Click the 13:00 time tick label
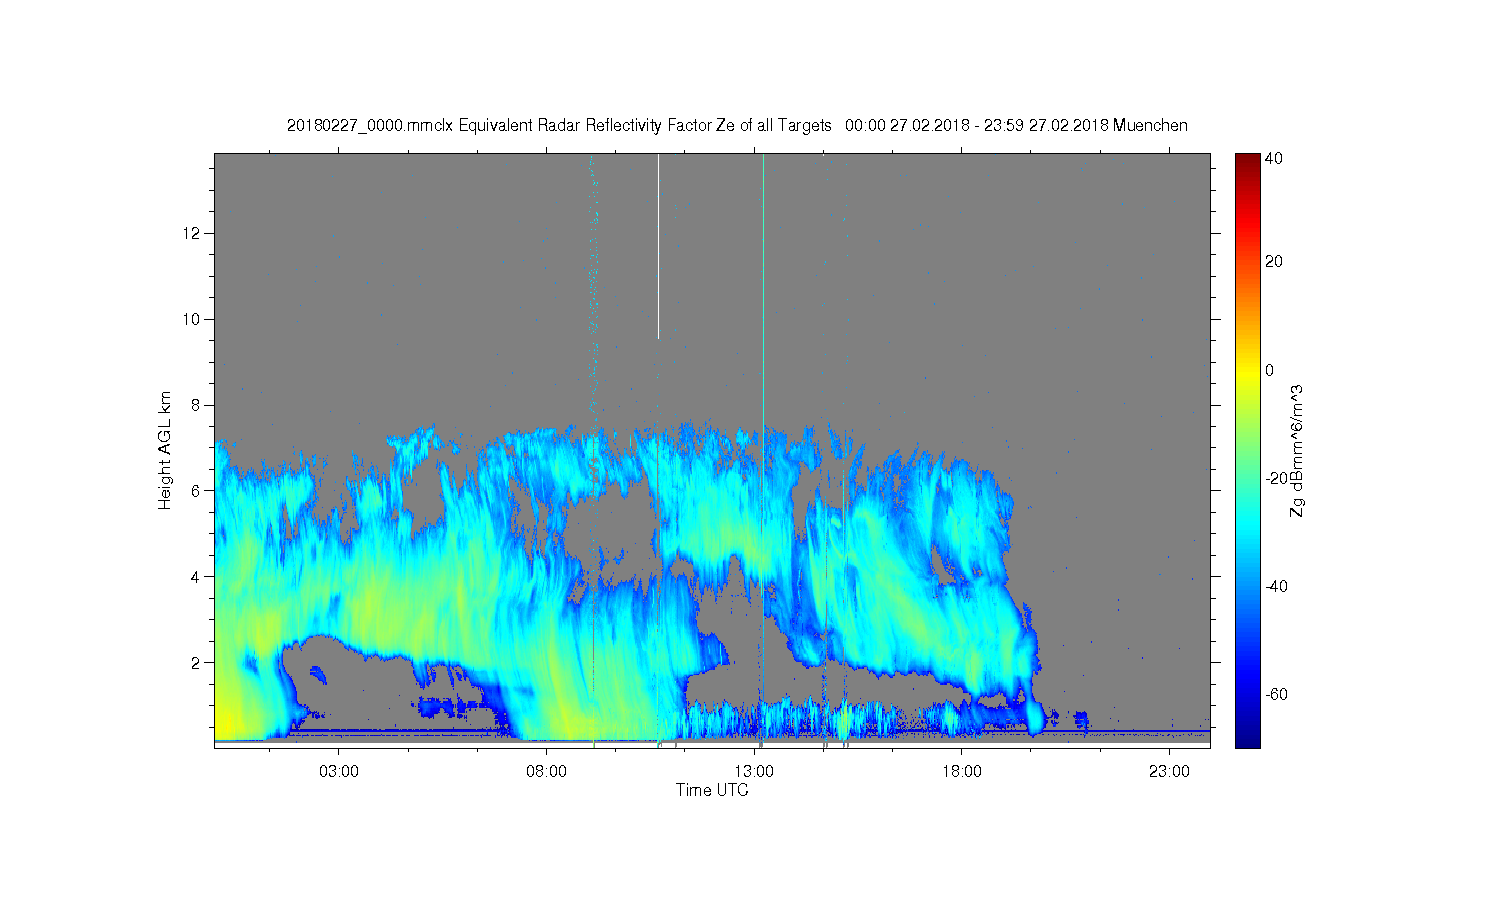 (754, 771)
